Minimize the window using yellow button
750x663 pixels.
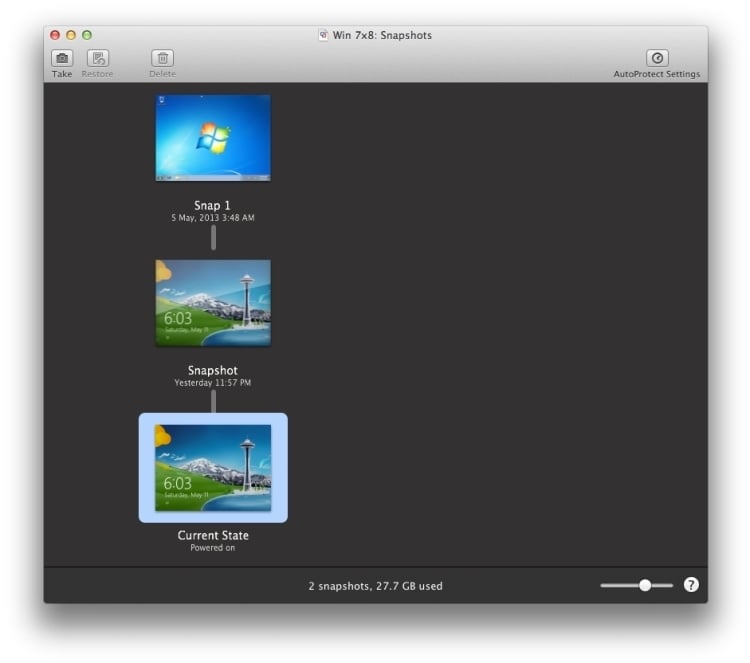pos(71,35)
